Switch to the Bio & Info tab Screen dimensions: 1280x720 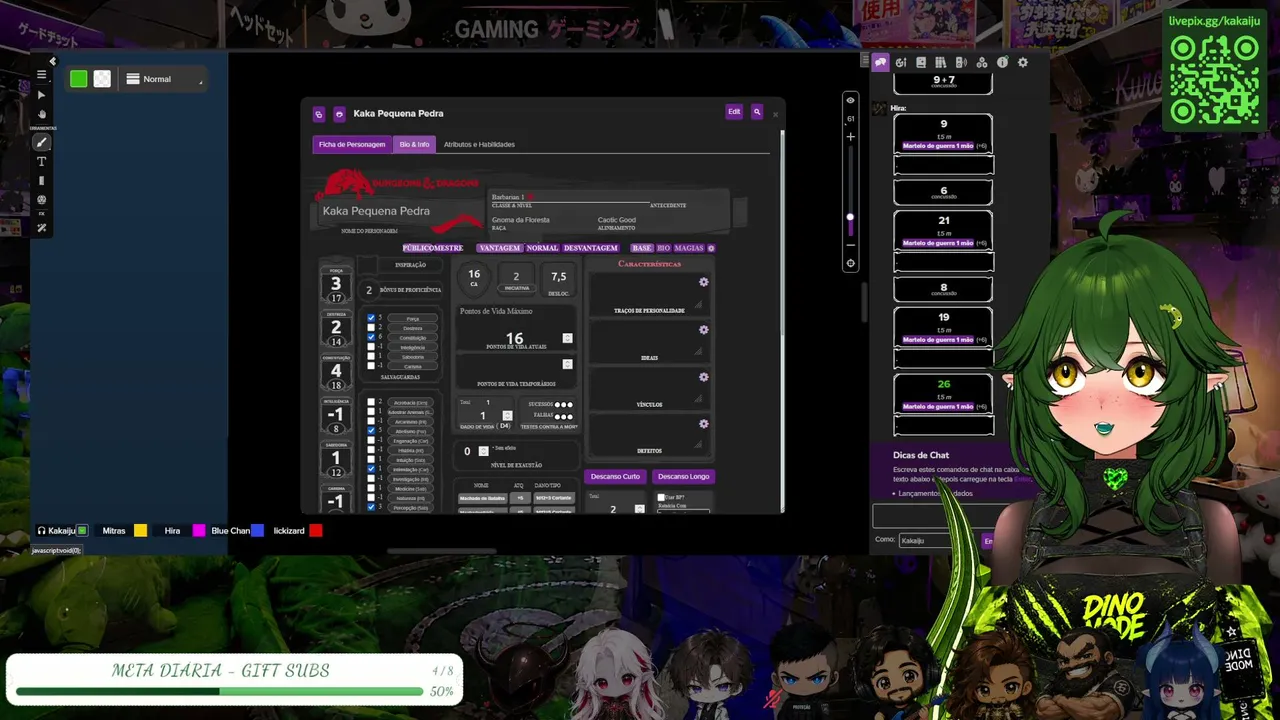click(x=414, y=145)
